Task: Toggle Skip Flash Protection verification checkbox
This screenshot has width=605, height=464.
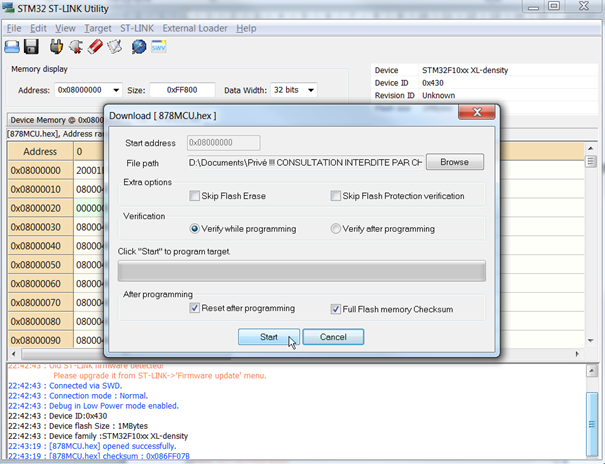Action: coord(337,196)
